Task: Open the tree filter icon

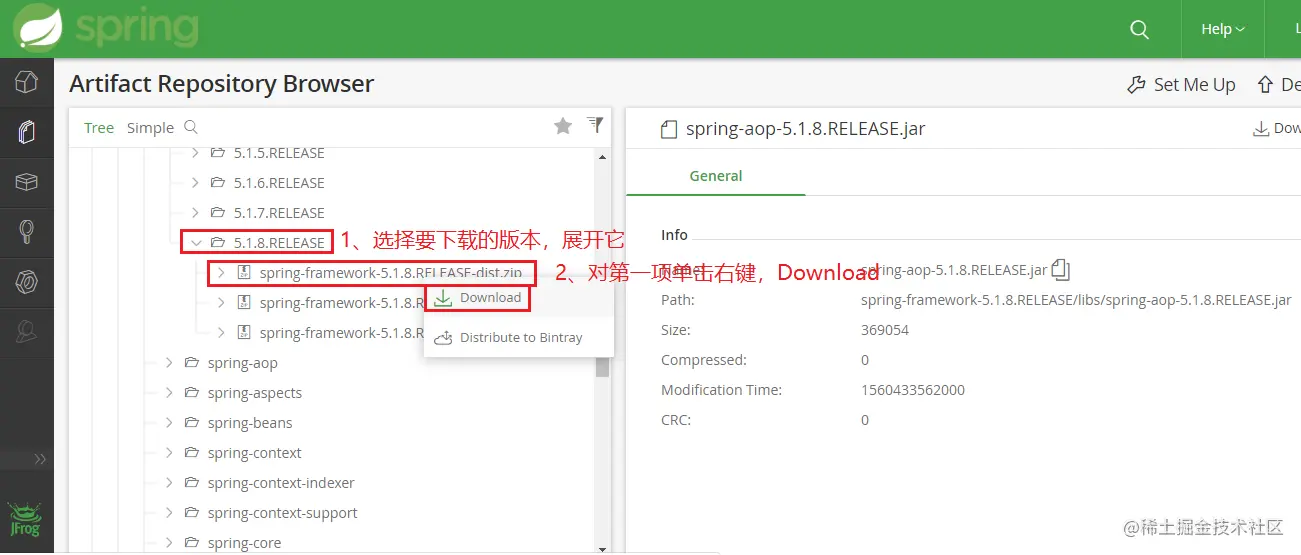Action: [x=595, y=125]
